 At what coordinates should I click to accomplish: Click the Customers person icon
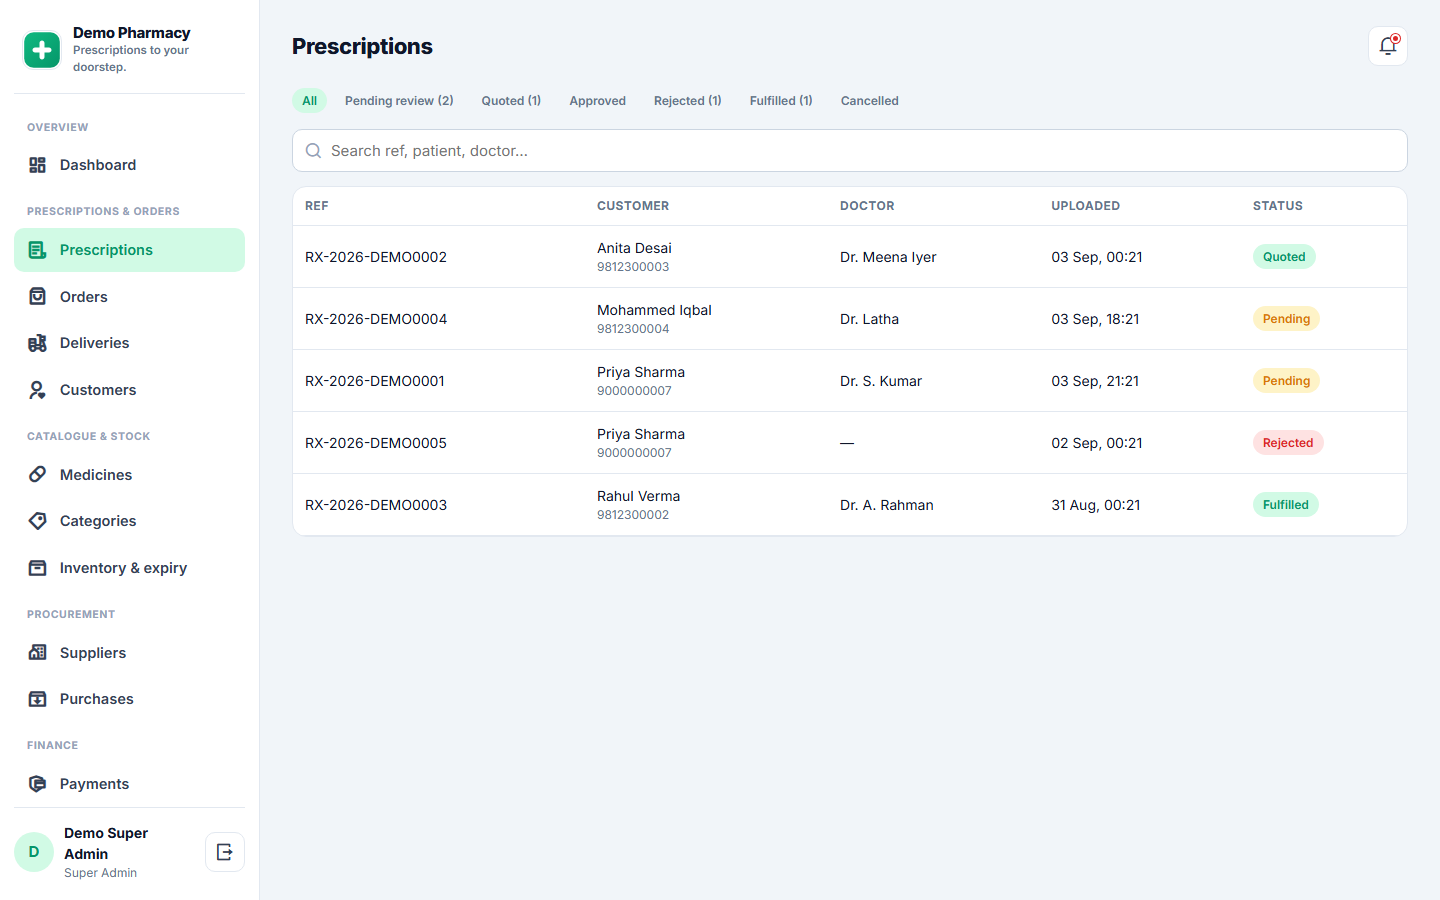(37, 390)
